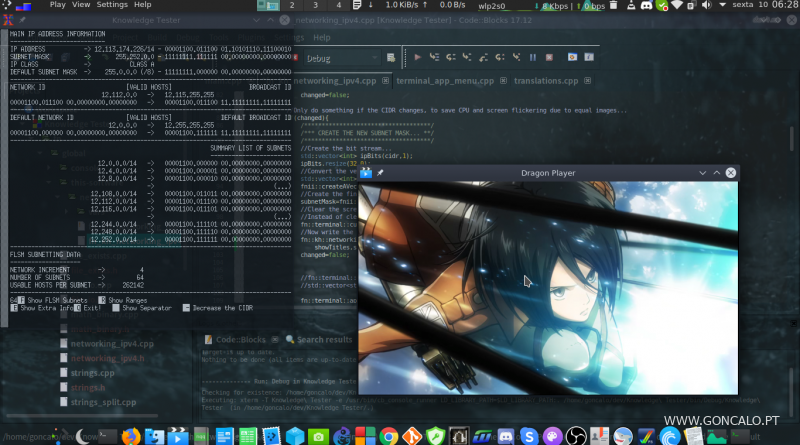Switch to the translations.cpp editor tab

click(546, 81)
